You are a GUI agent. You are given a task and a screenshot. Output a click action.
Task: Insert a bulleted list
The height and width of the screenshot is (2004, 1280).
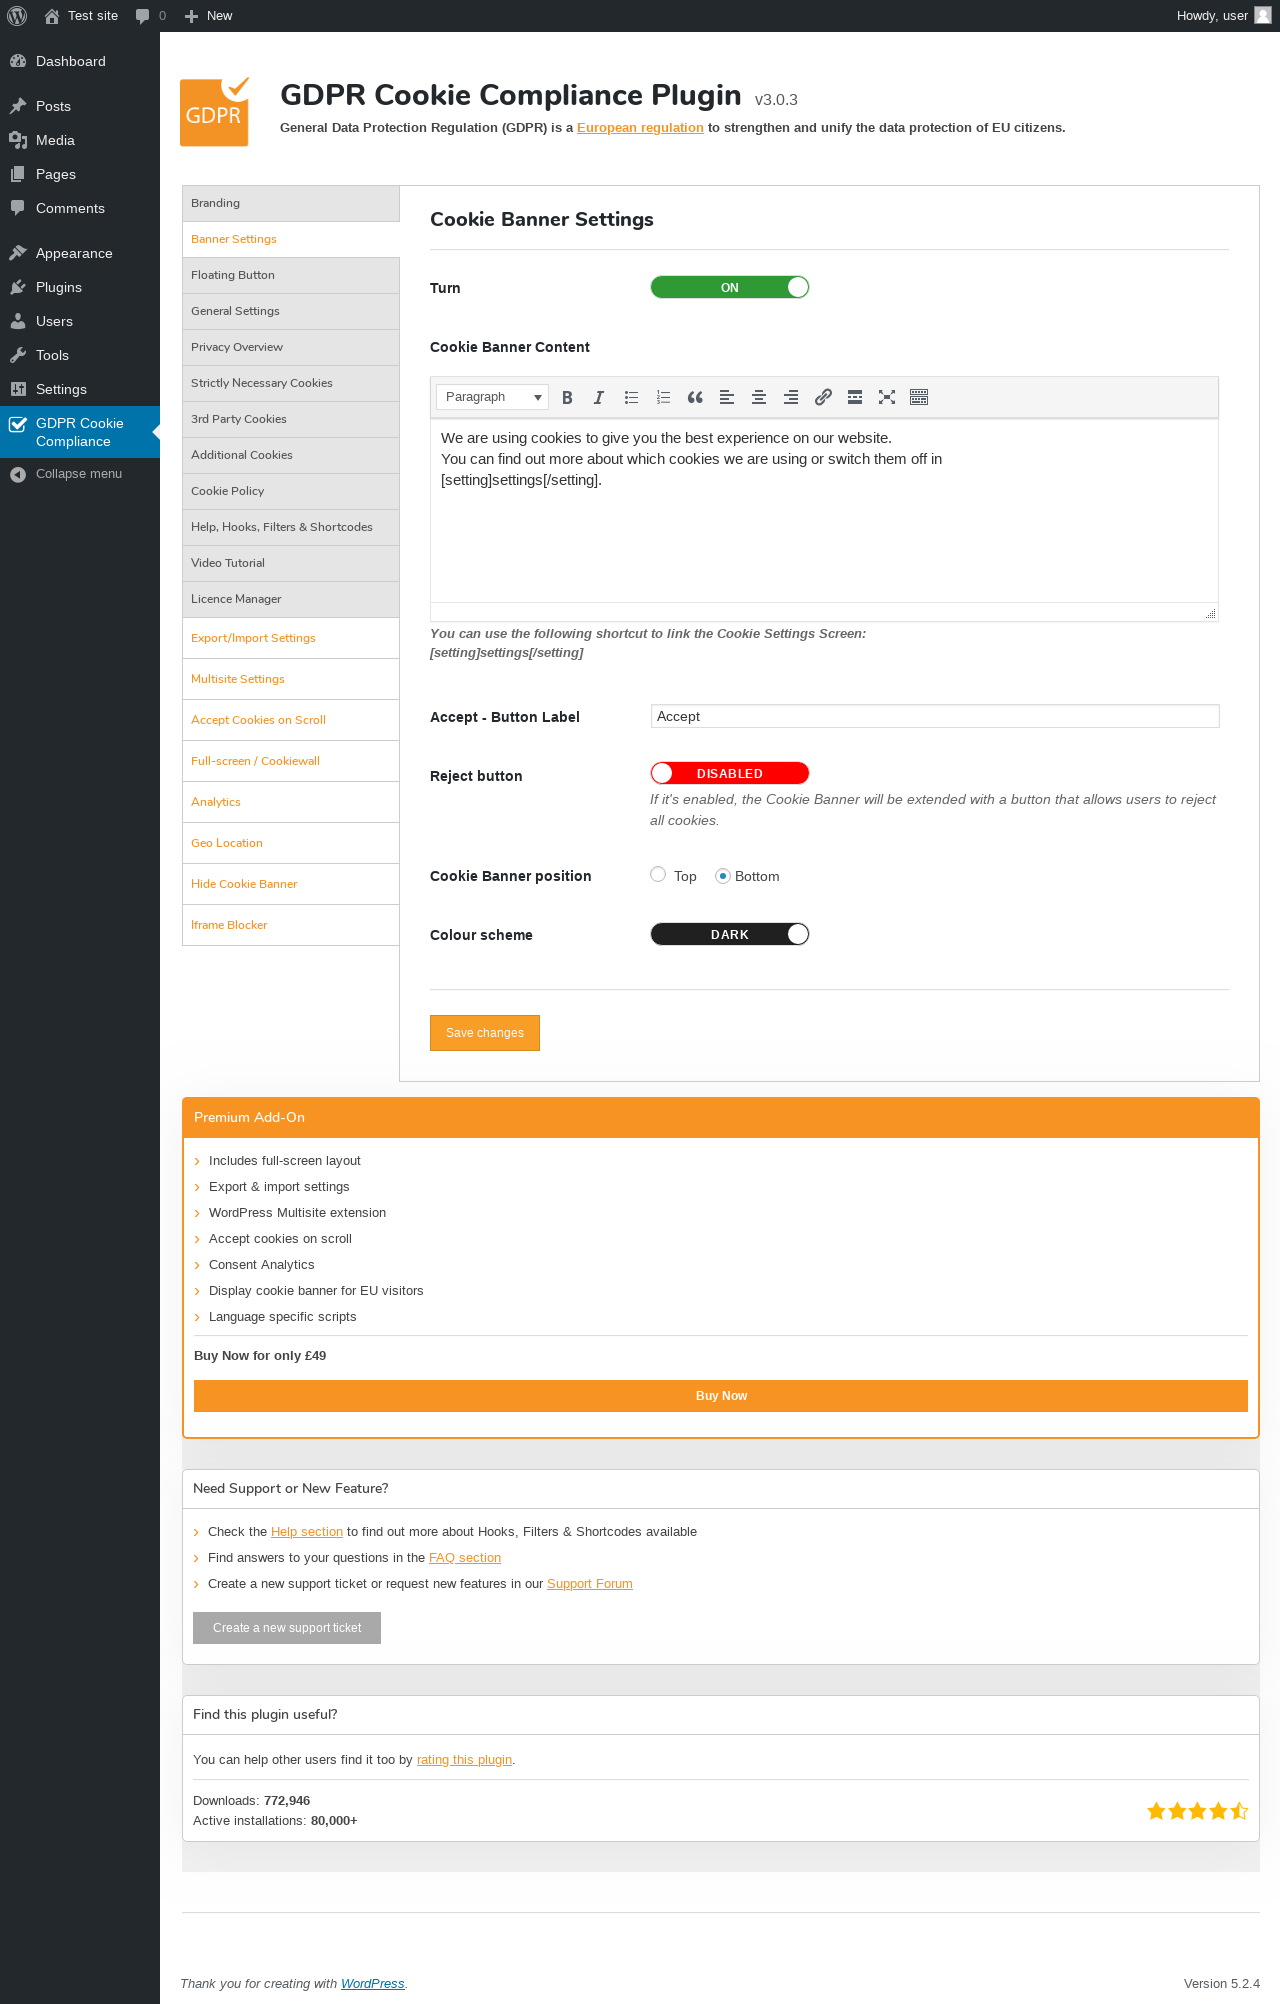click(631, 397)
